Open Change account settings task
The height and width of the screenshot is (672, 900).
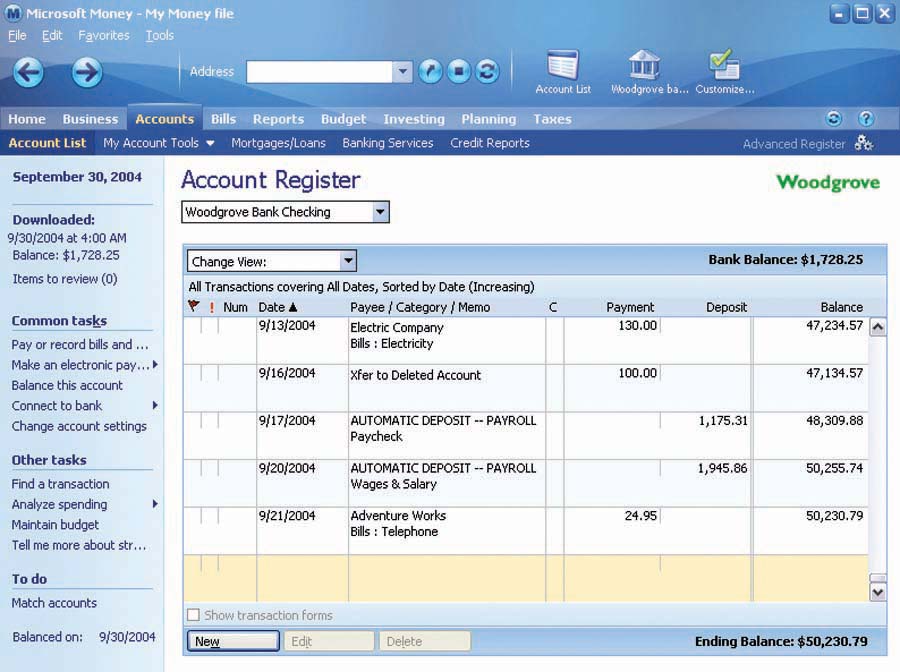tap(79, 426)
